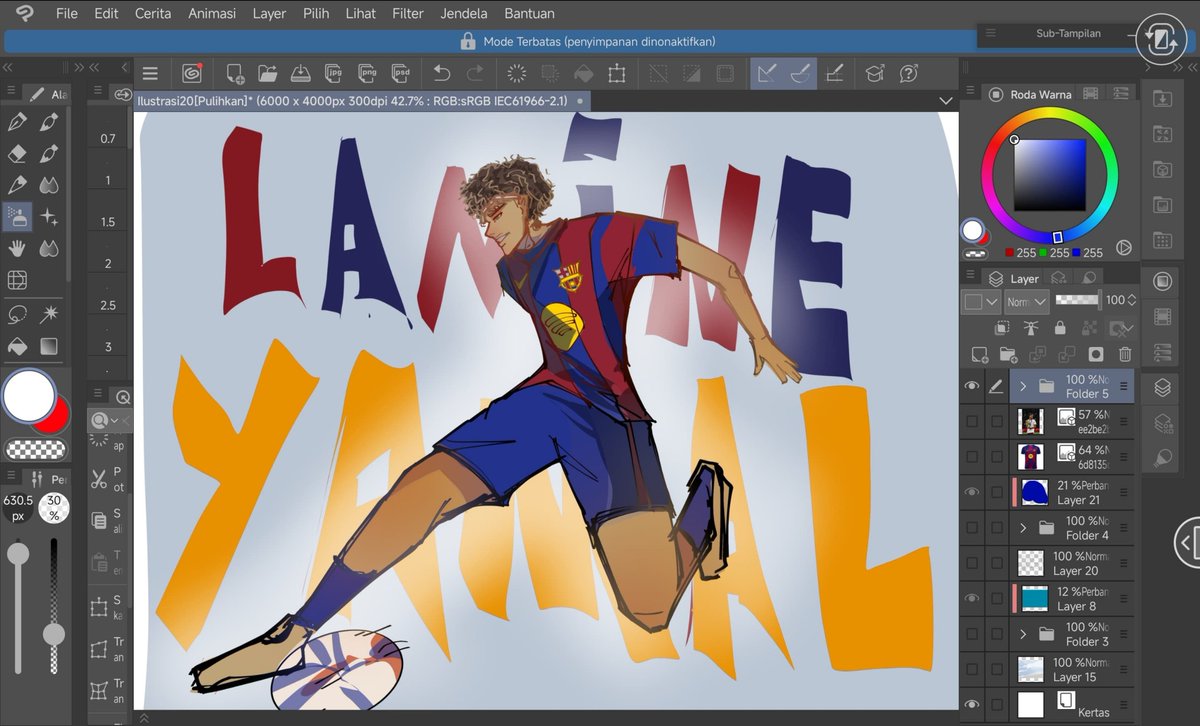Select the Hand move tool
1200x726 pixels.
pyautogui.click(x=17, y=248)
